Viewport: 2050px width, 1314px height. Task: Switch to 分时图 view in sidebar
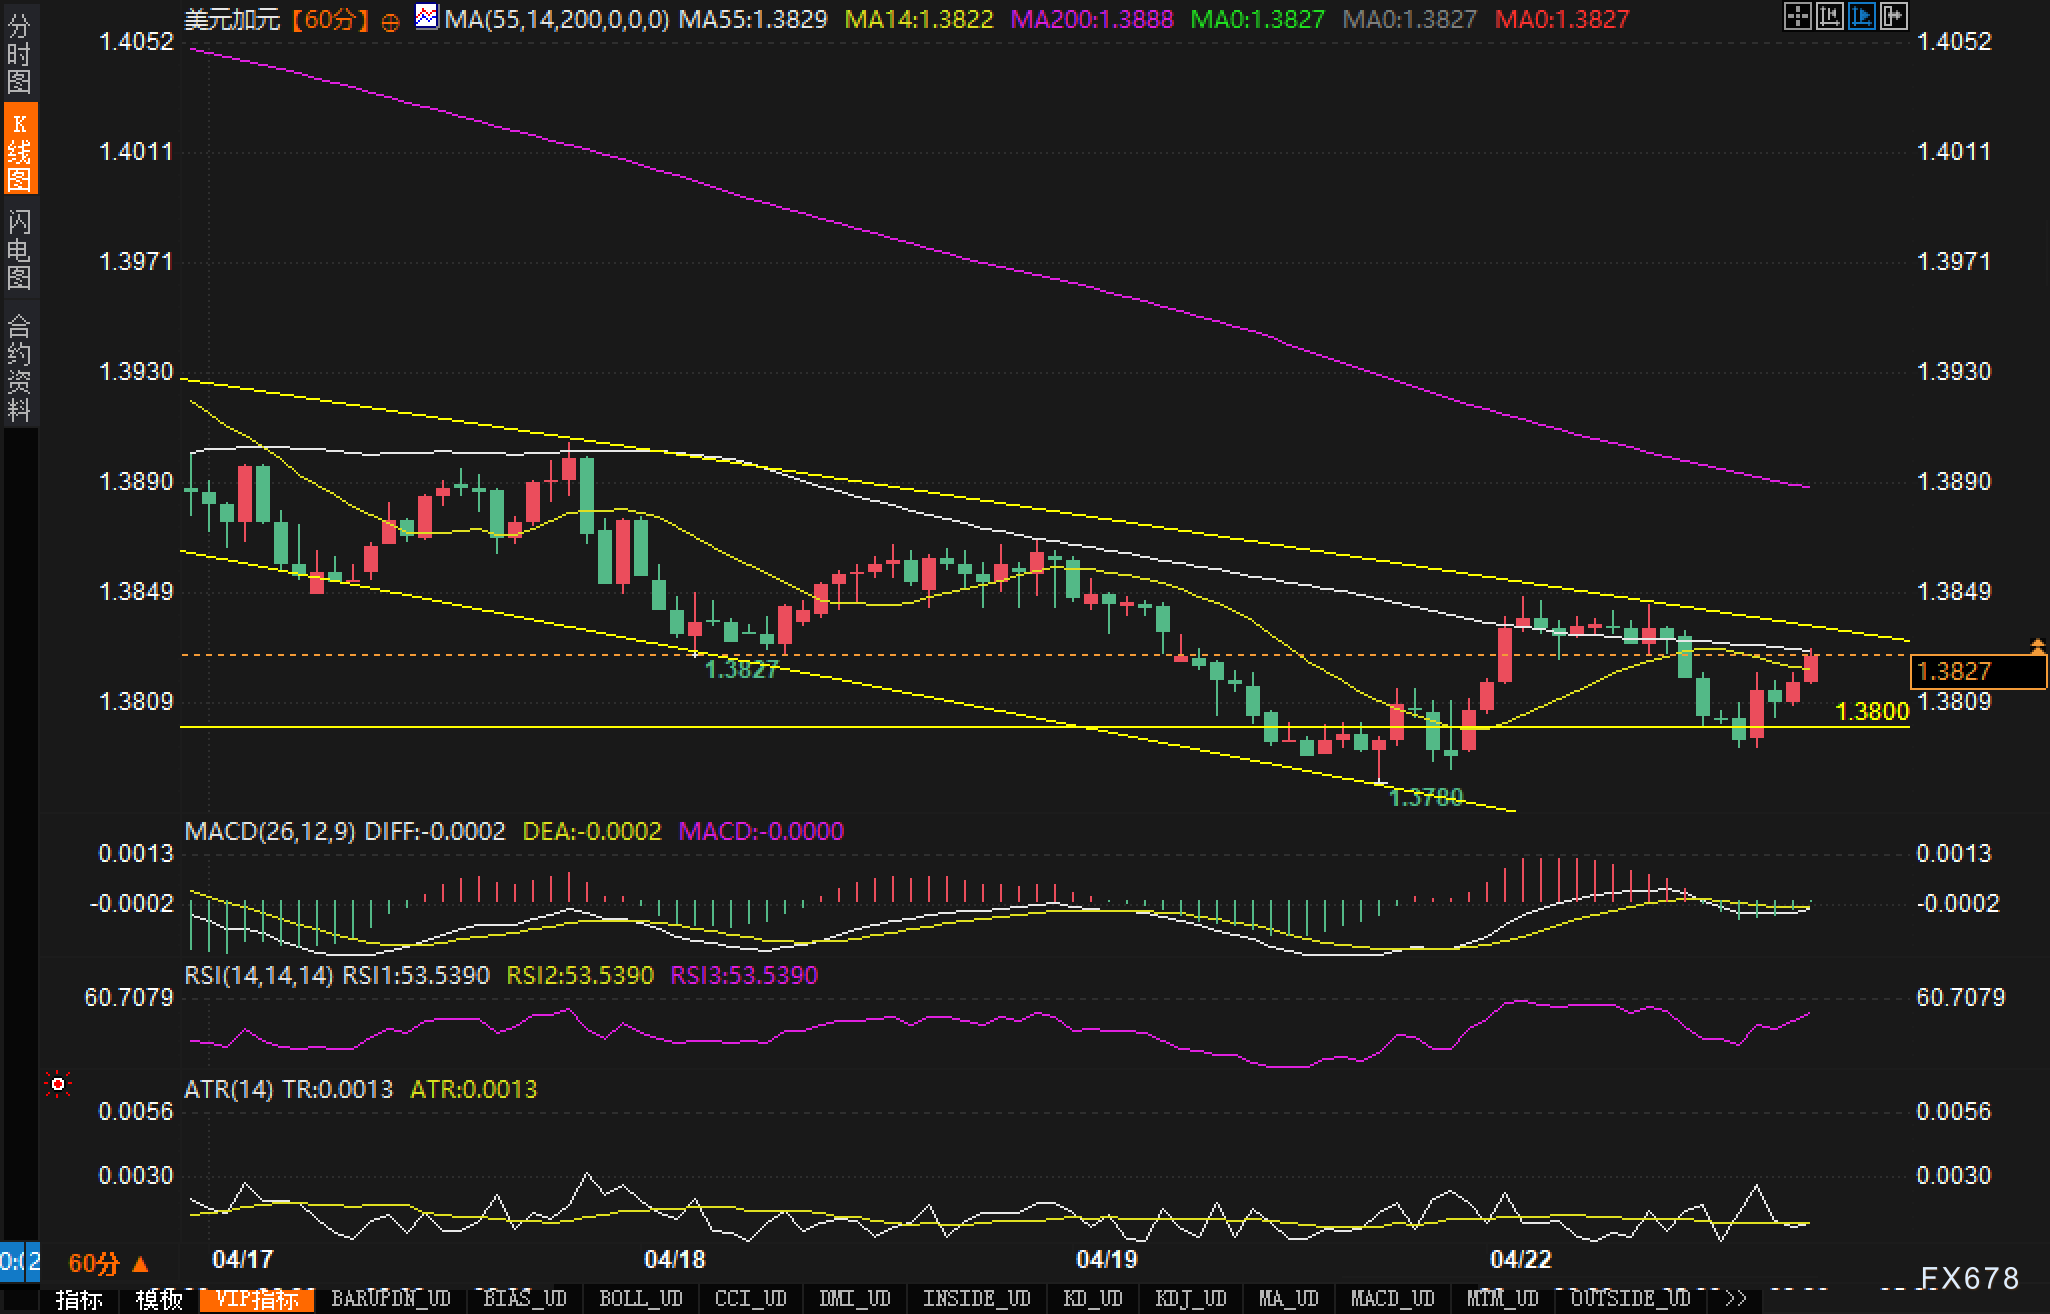pos(19,52)
